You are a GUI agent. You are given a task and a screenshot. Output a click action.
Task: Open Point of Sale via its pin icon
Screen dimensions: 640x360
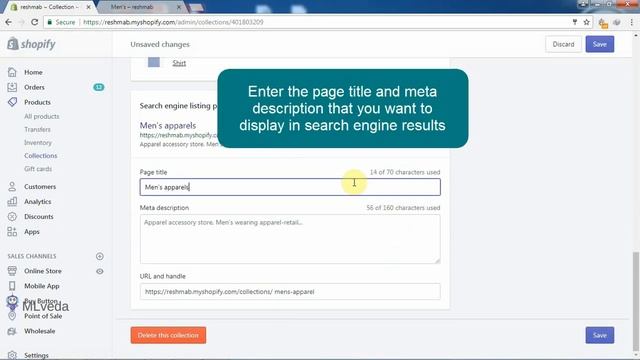12,316
